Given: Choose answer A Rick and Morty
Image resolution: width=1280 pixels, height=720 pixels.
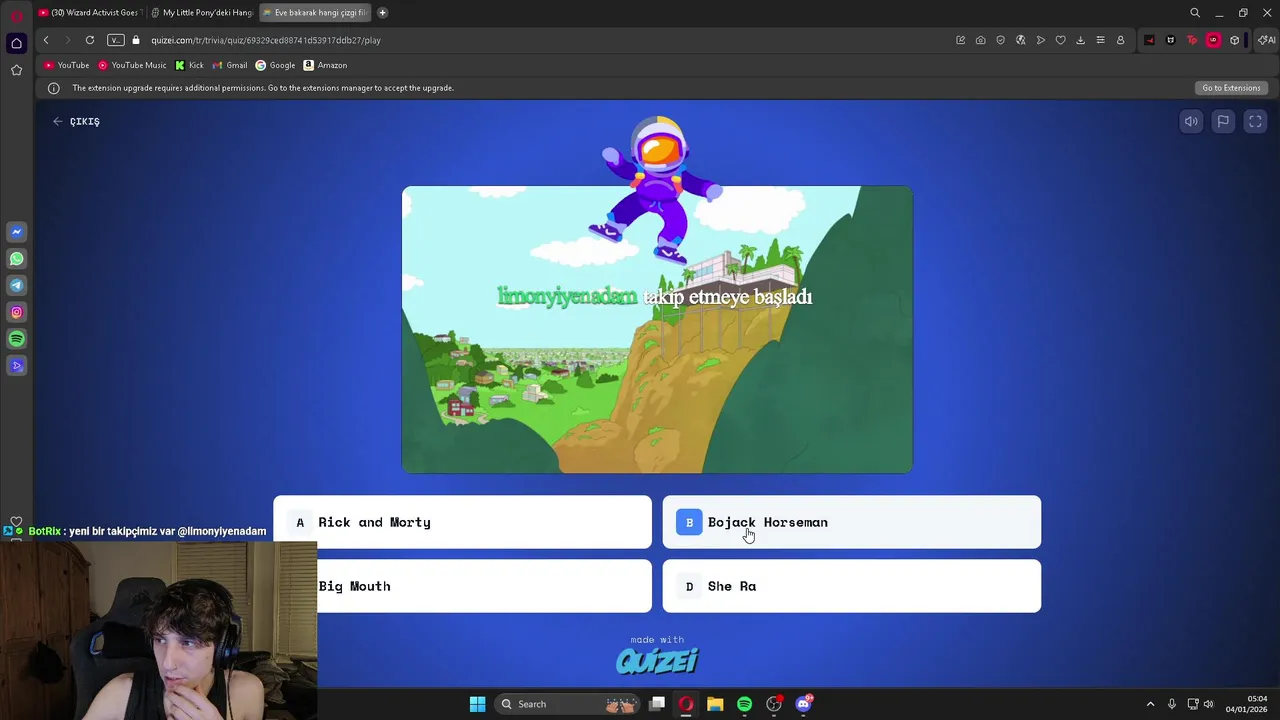Looking at the screenshot, I should coord(462,522).
